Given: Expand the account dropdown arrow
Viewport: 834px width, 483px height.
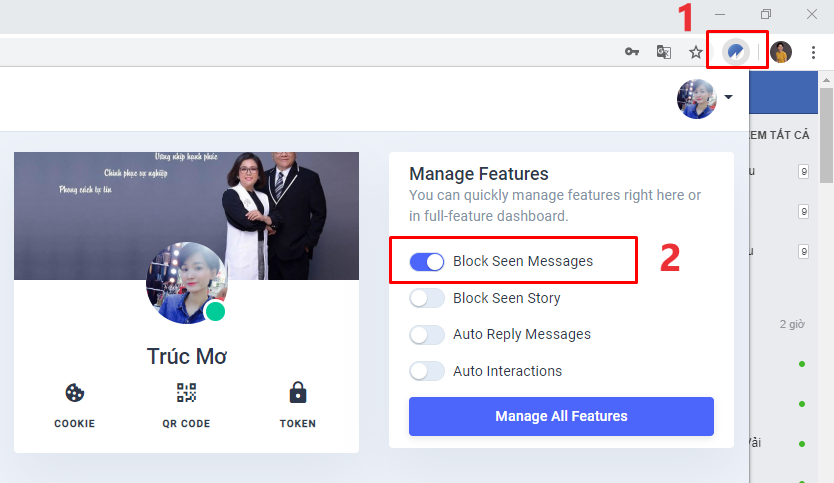Looking at the screenshot, I should tap(729, 97).
